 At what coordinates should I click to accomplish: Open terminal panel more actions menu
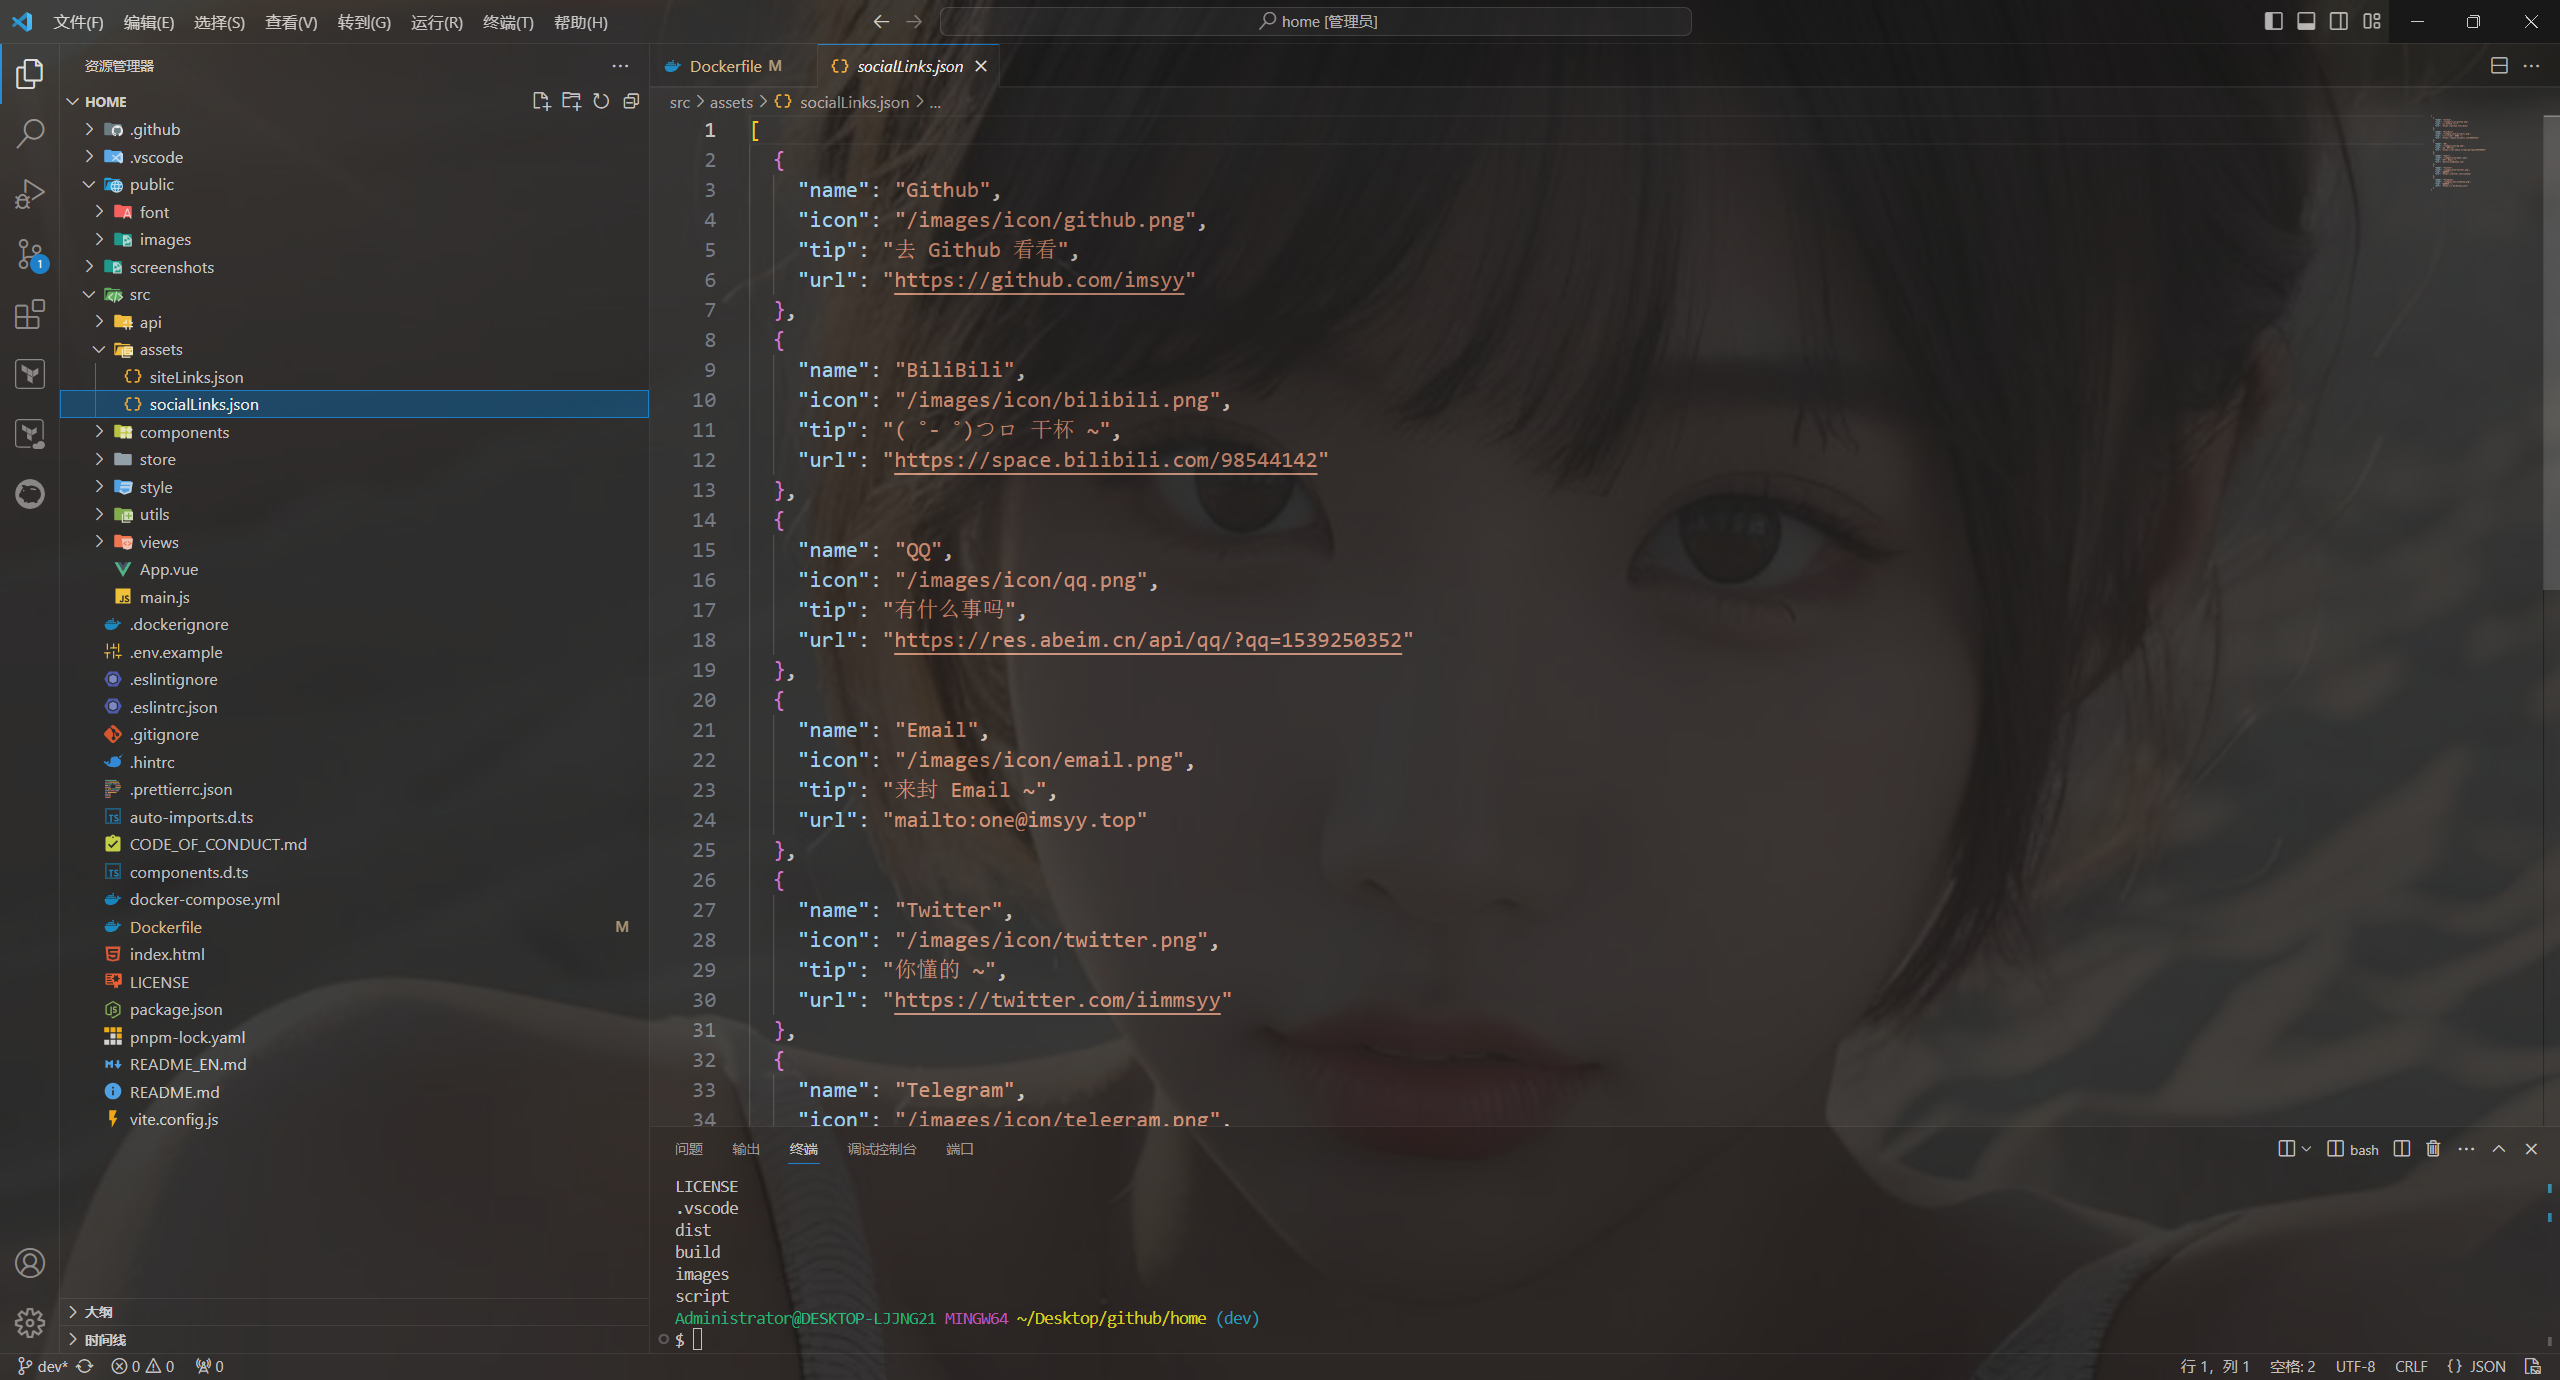(2466, 1149)
